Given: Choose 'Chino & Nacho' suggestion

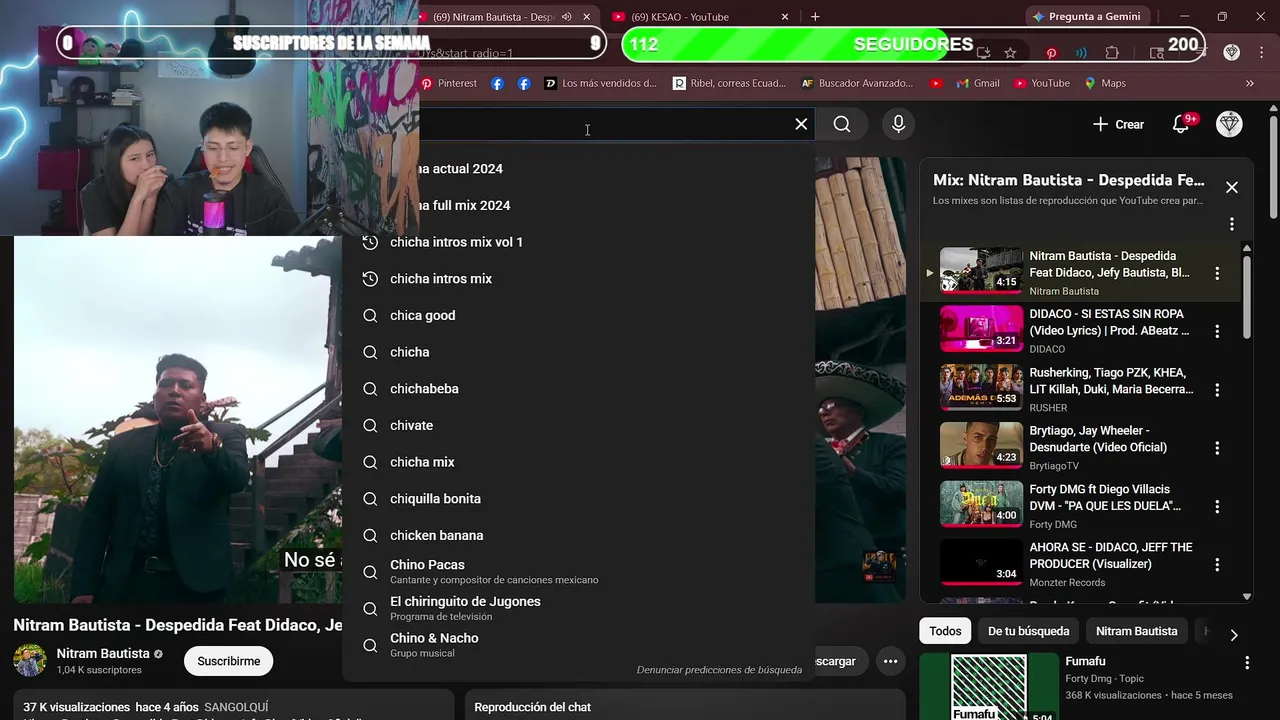Looking at the screenshot, I should (578, 645).
